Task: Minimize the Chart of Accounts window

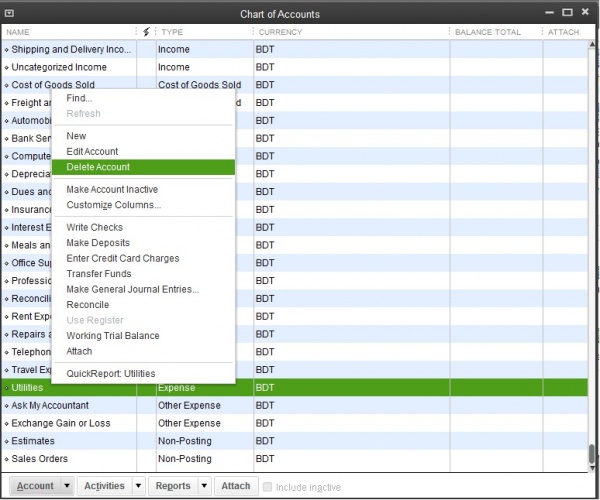Action: (x=549, y=12)
